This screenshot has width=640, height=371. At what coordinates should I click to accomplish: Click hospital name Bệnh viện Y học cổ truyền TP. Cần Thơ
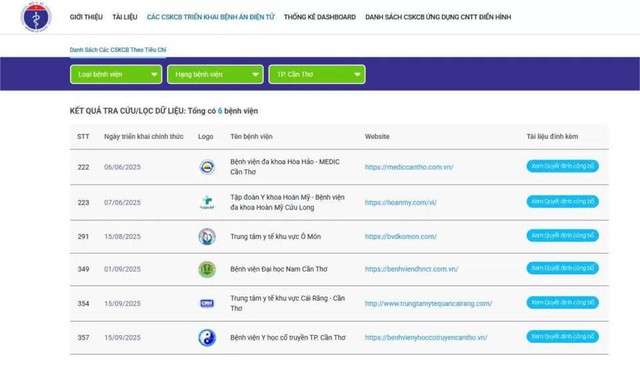click(x=288, y=338)
